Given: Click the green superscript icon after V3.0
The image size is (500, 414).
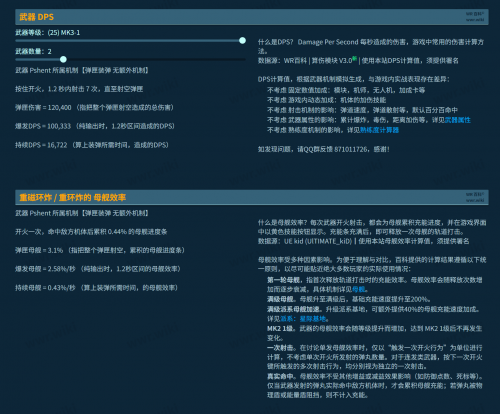Looking at the screenshot, I should click(x=355, y=58).
